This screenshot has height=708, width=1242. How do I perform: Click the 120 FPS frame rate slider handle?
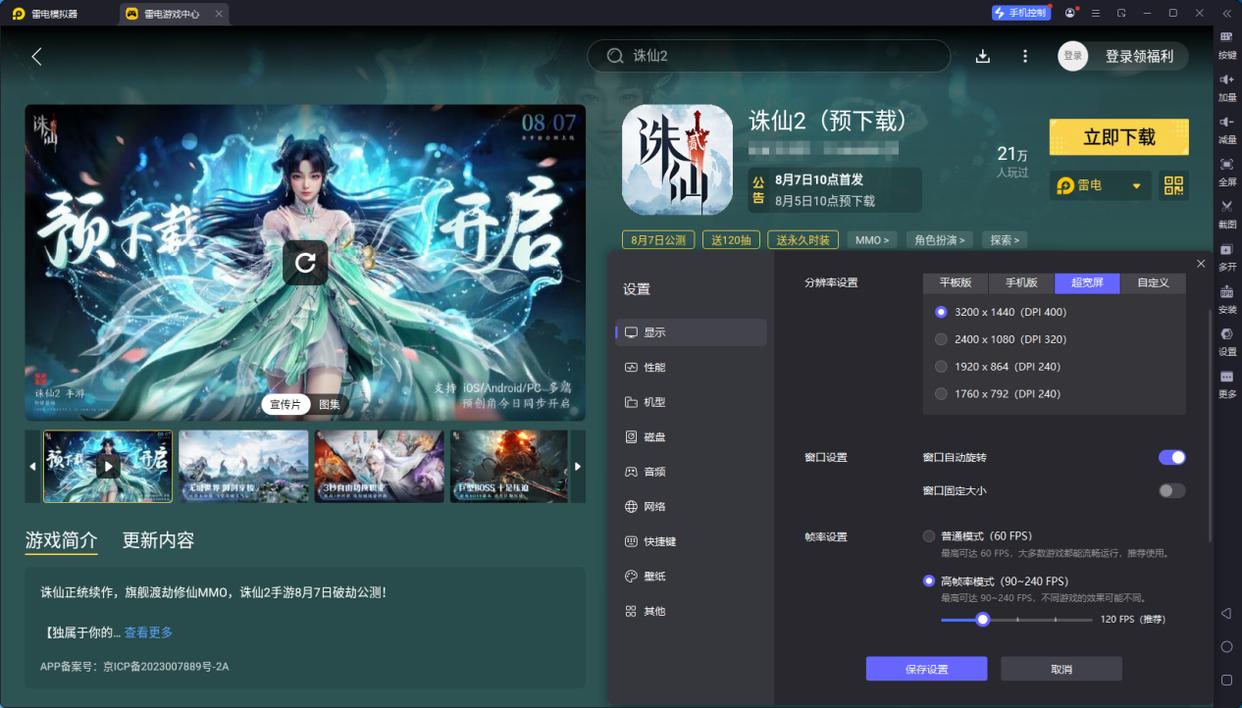(x=982, y=620)
